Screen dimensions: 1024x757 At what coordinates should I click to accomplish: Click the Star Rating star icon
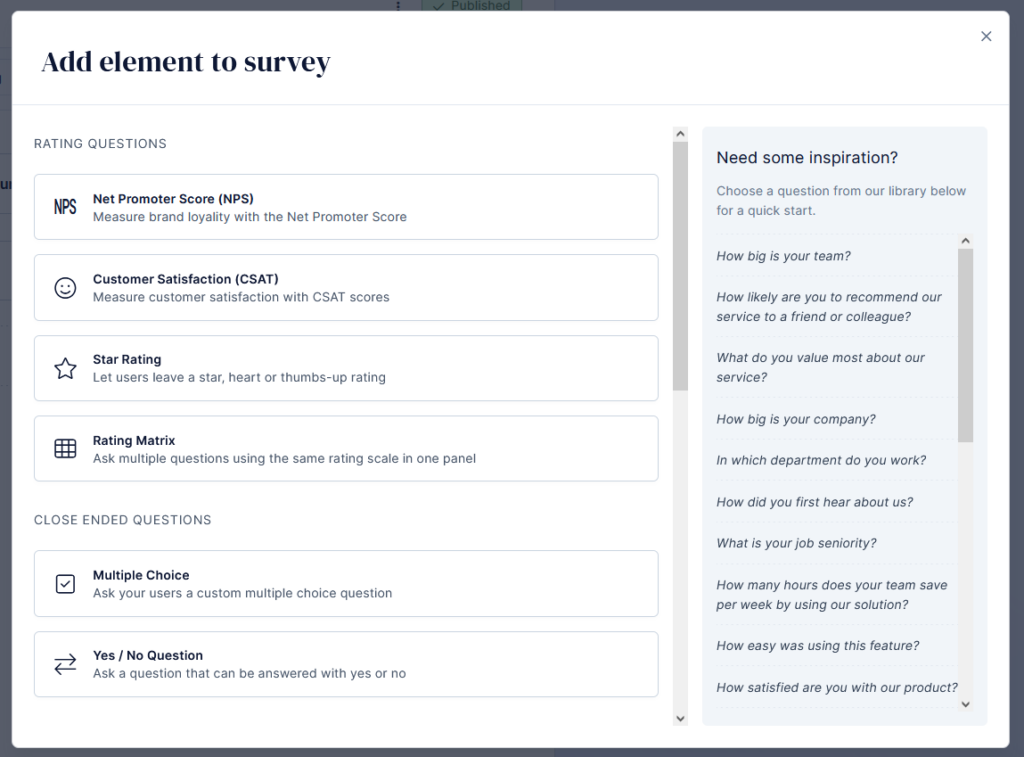pyautogui.click(x=65, y=368)
